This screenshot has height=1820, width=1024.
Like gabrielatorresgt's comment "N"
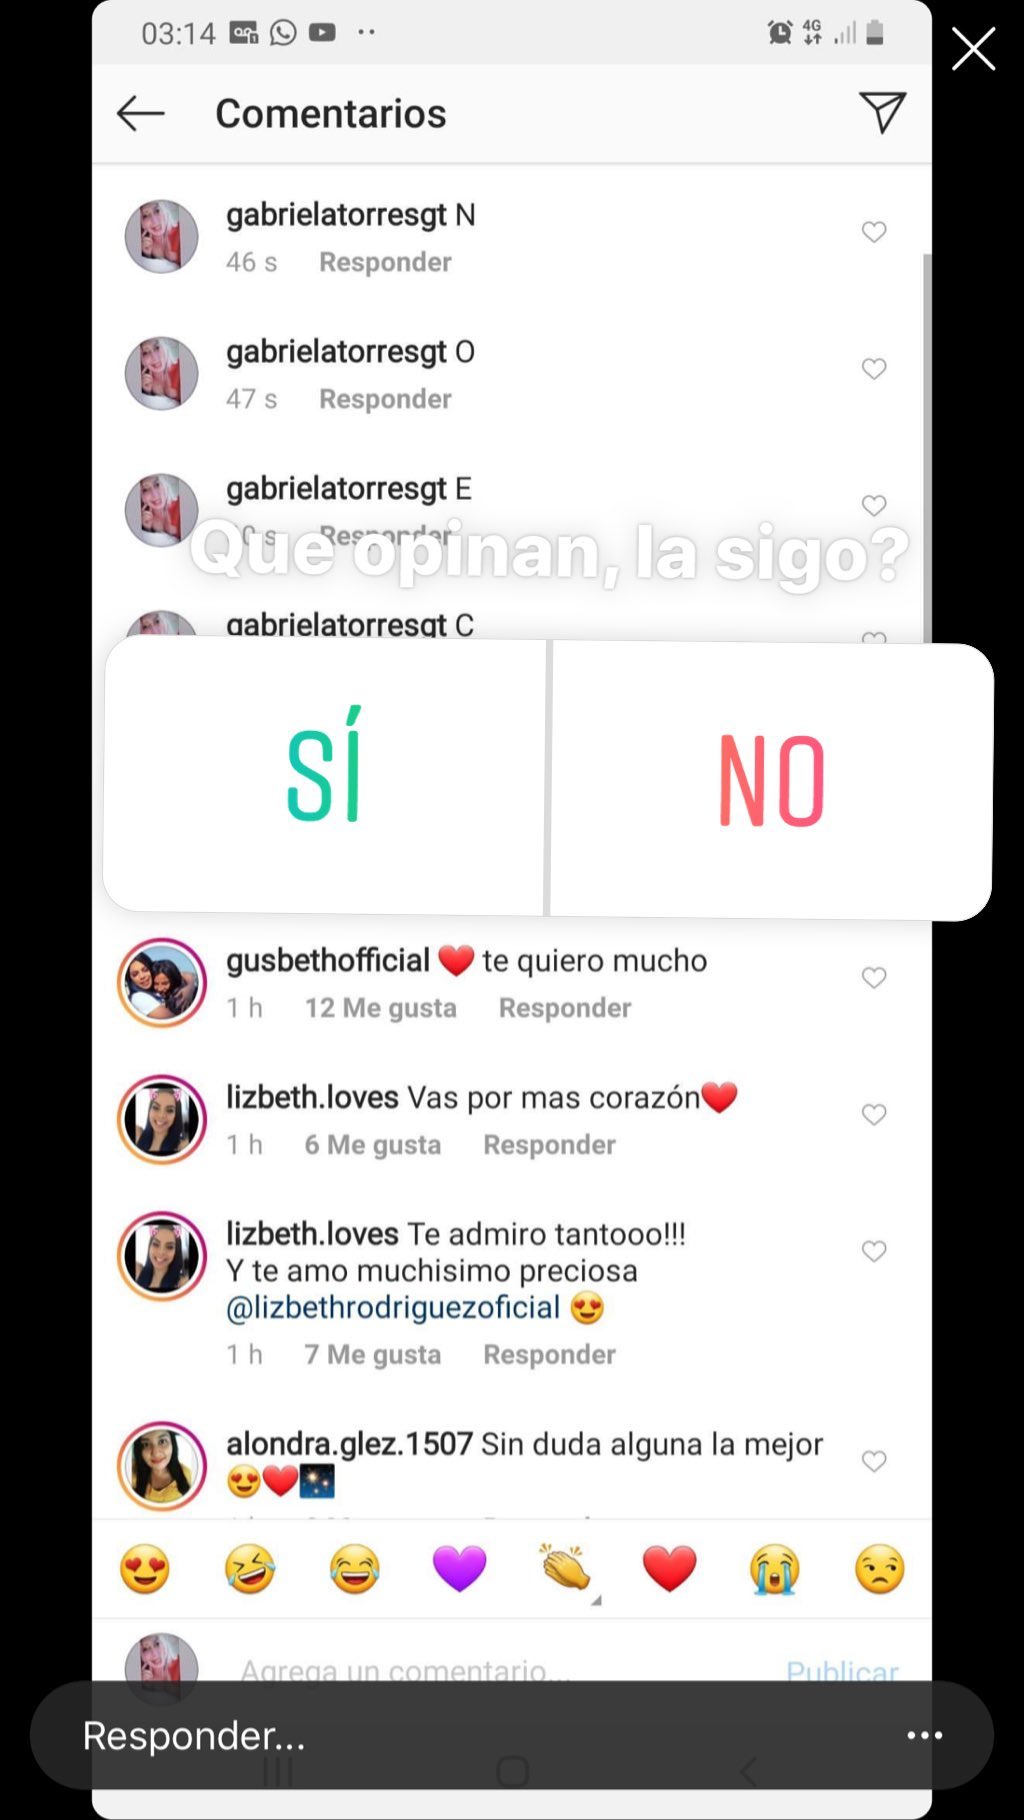pos(874,232)
